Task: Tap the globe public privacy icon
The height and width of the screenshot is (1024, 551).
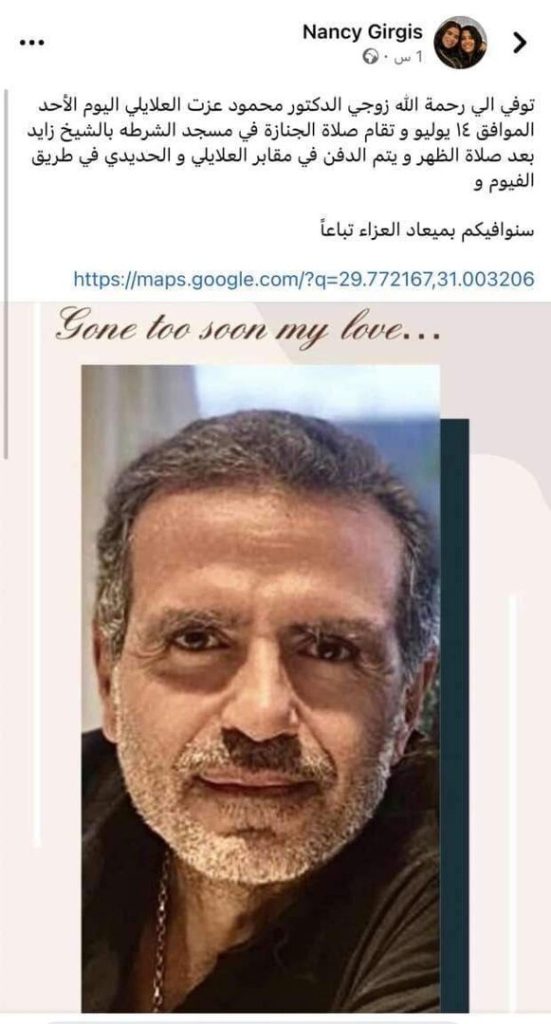Action: [370, 57]
